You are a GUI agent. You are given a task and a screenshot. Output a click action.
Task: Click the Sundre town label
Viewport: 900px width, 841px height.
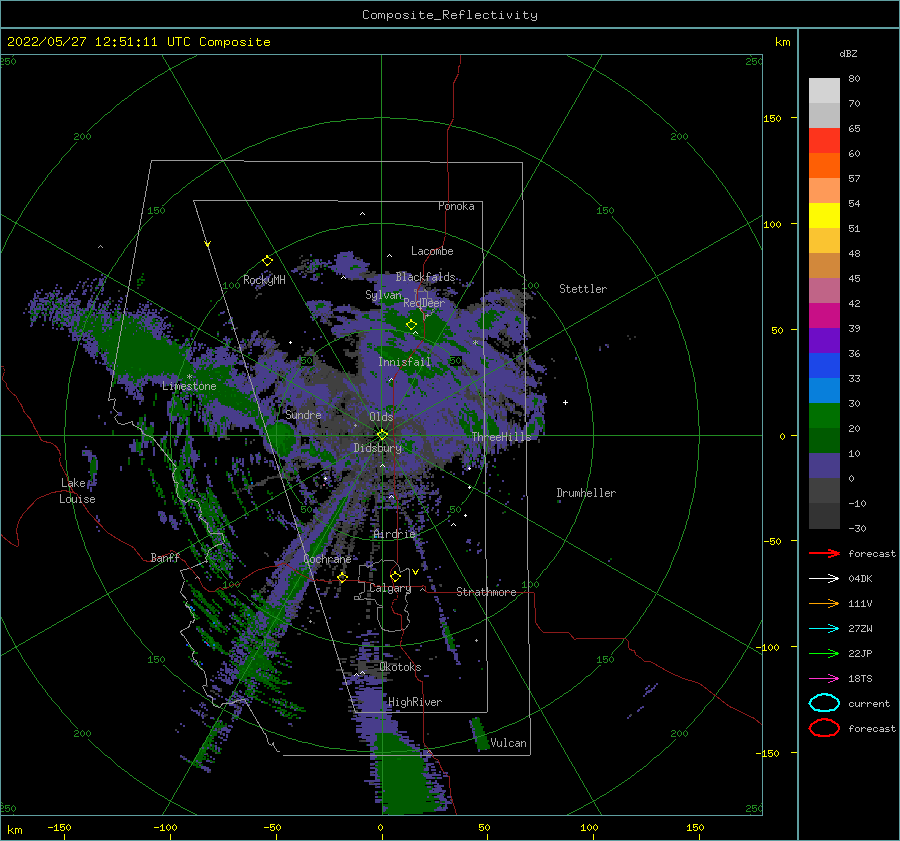(x=303, y=414)
